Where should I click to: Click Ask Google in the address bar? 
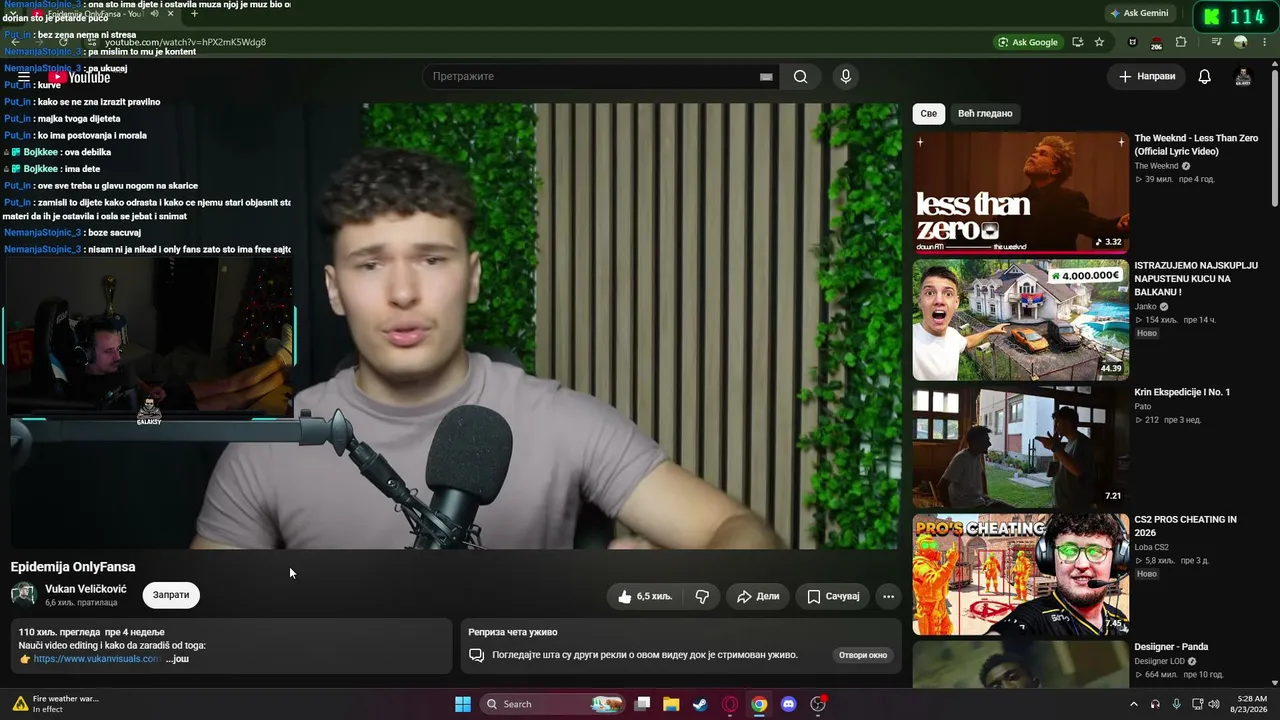coord(1028,42)
